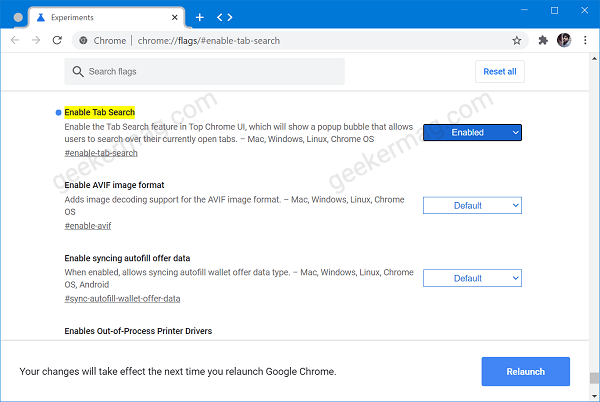The image size is (600, 402).
Task: Click the Enable Tab Search heading
Action: pos(99,112)
